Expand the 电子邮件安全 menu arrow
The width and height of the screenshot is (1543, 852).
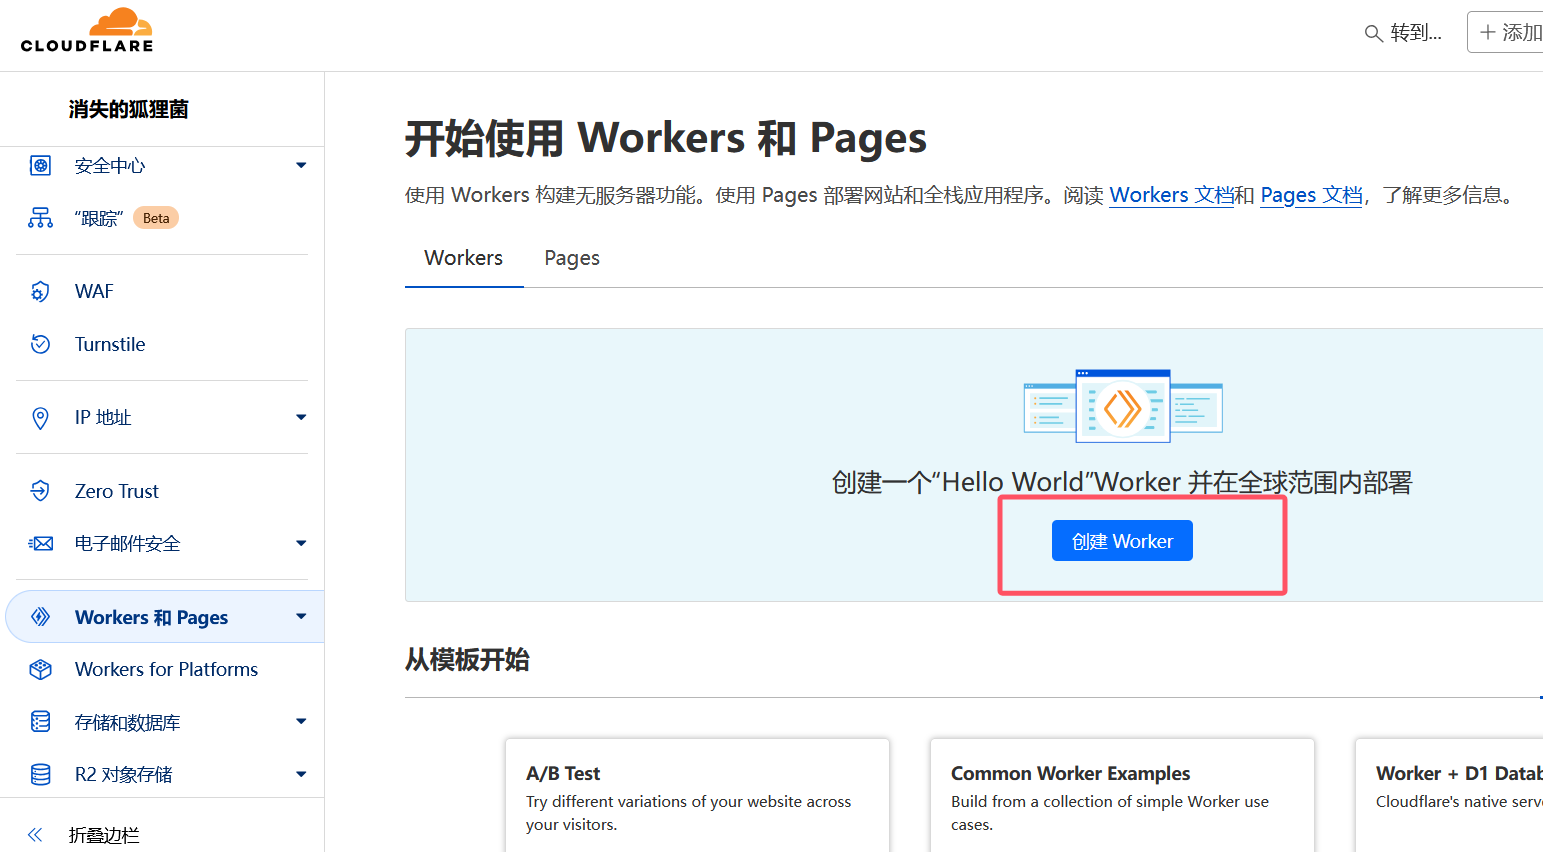click(x=301, y=544)
